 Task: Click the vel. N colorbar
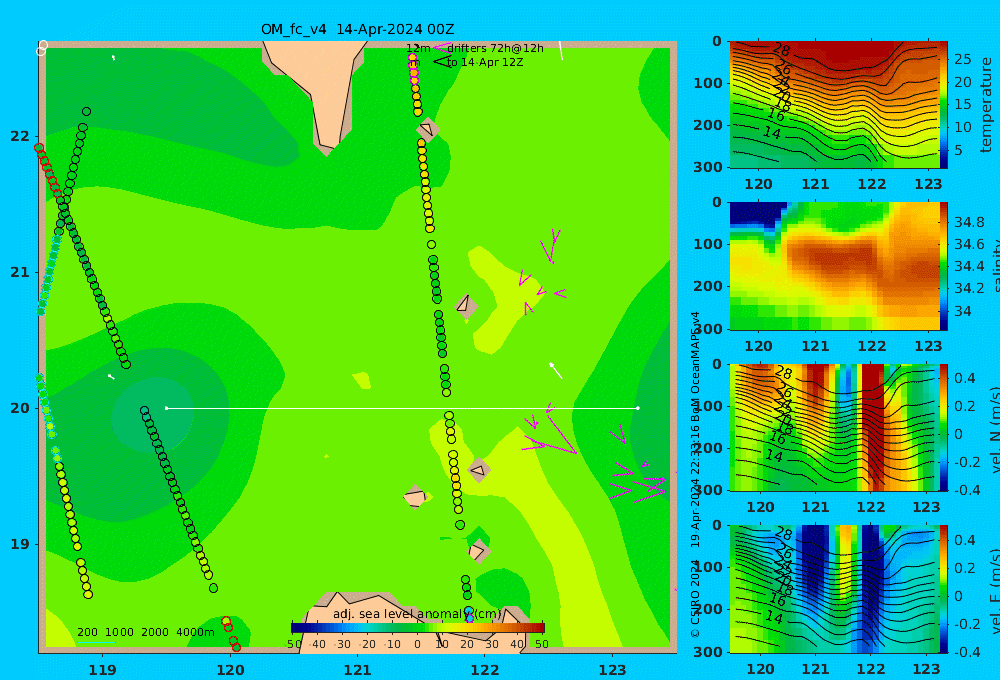click(943, 427)
